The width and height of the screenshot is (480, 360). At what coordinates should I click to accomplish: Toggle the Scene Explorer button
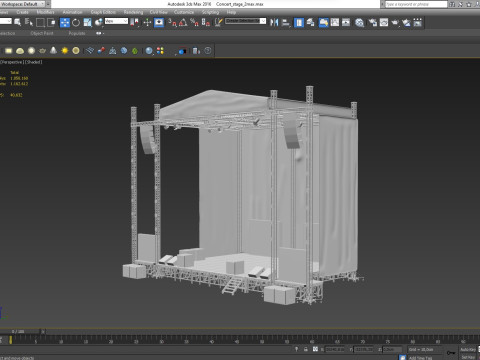[299, 22]
